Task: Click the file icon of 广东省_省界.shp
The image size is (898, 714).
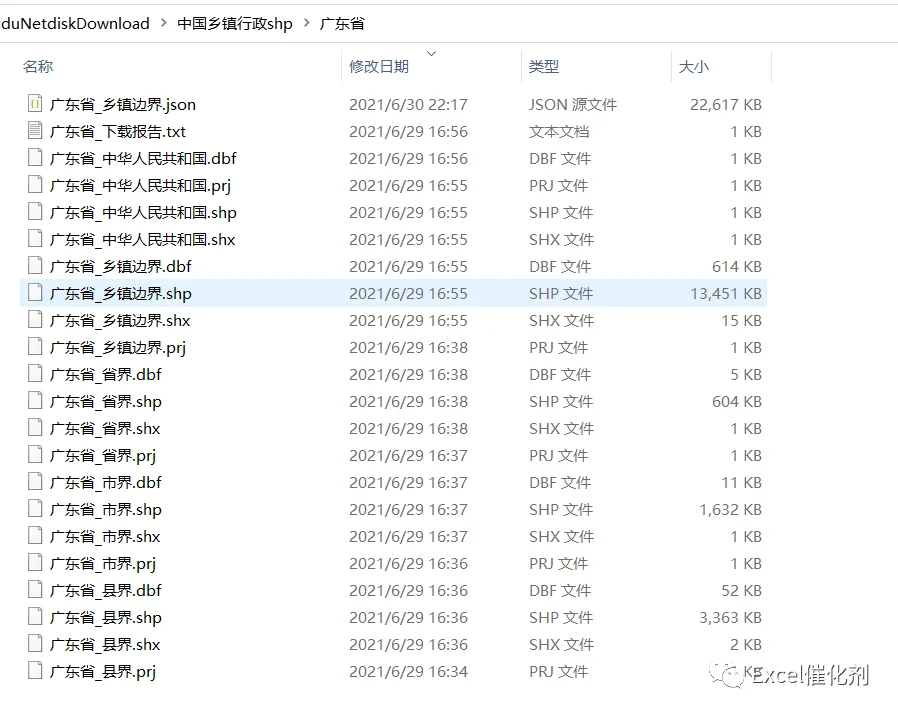Action: (35, 400)
